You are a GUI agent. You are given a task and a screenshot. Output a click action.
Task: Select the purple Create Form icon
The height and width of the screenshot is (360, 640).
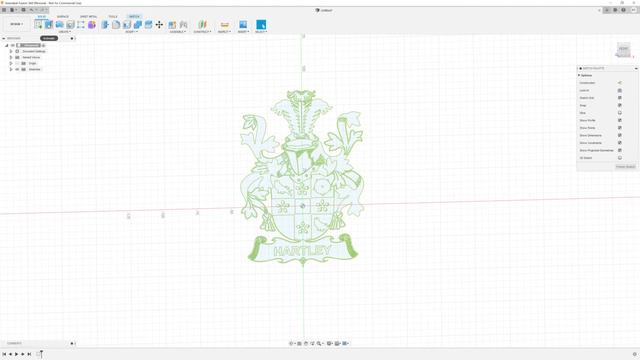[92, 24]
